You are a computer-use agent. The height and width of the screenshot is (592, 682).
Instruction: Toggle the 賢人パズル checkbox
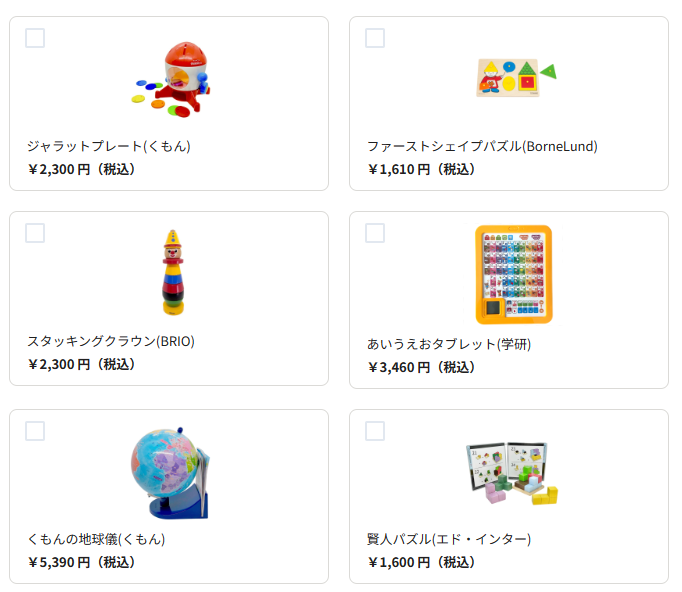click(x=375, y=431)
